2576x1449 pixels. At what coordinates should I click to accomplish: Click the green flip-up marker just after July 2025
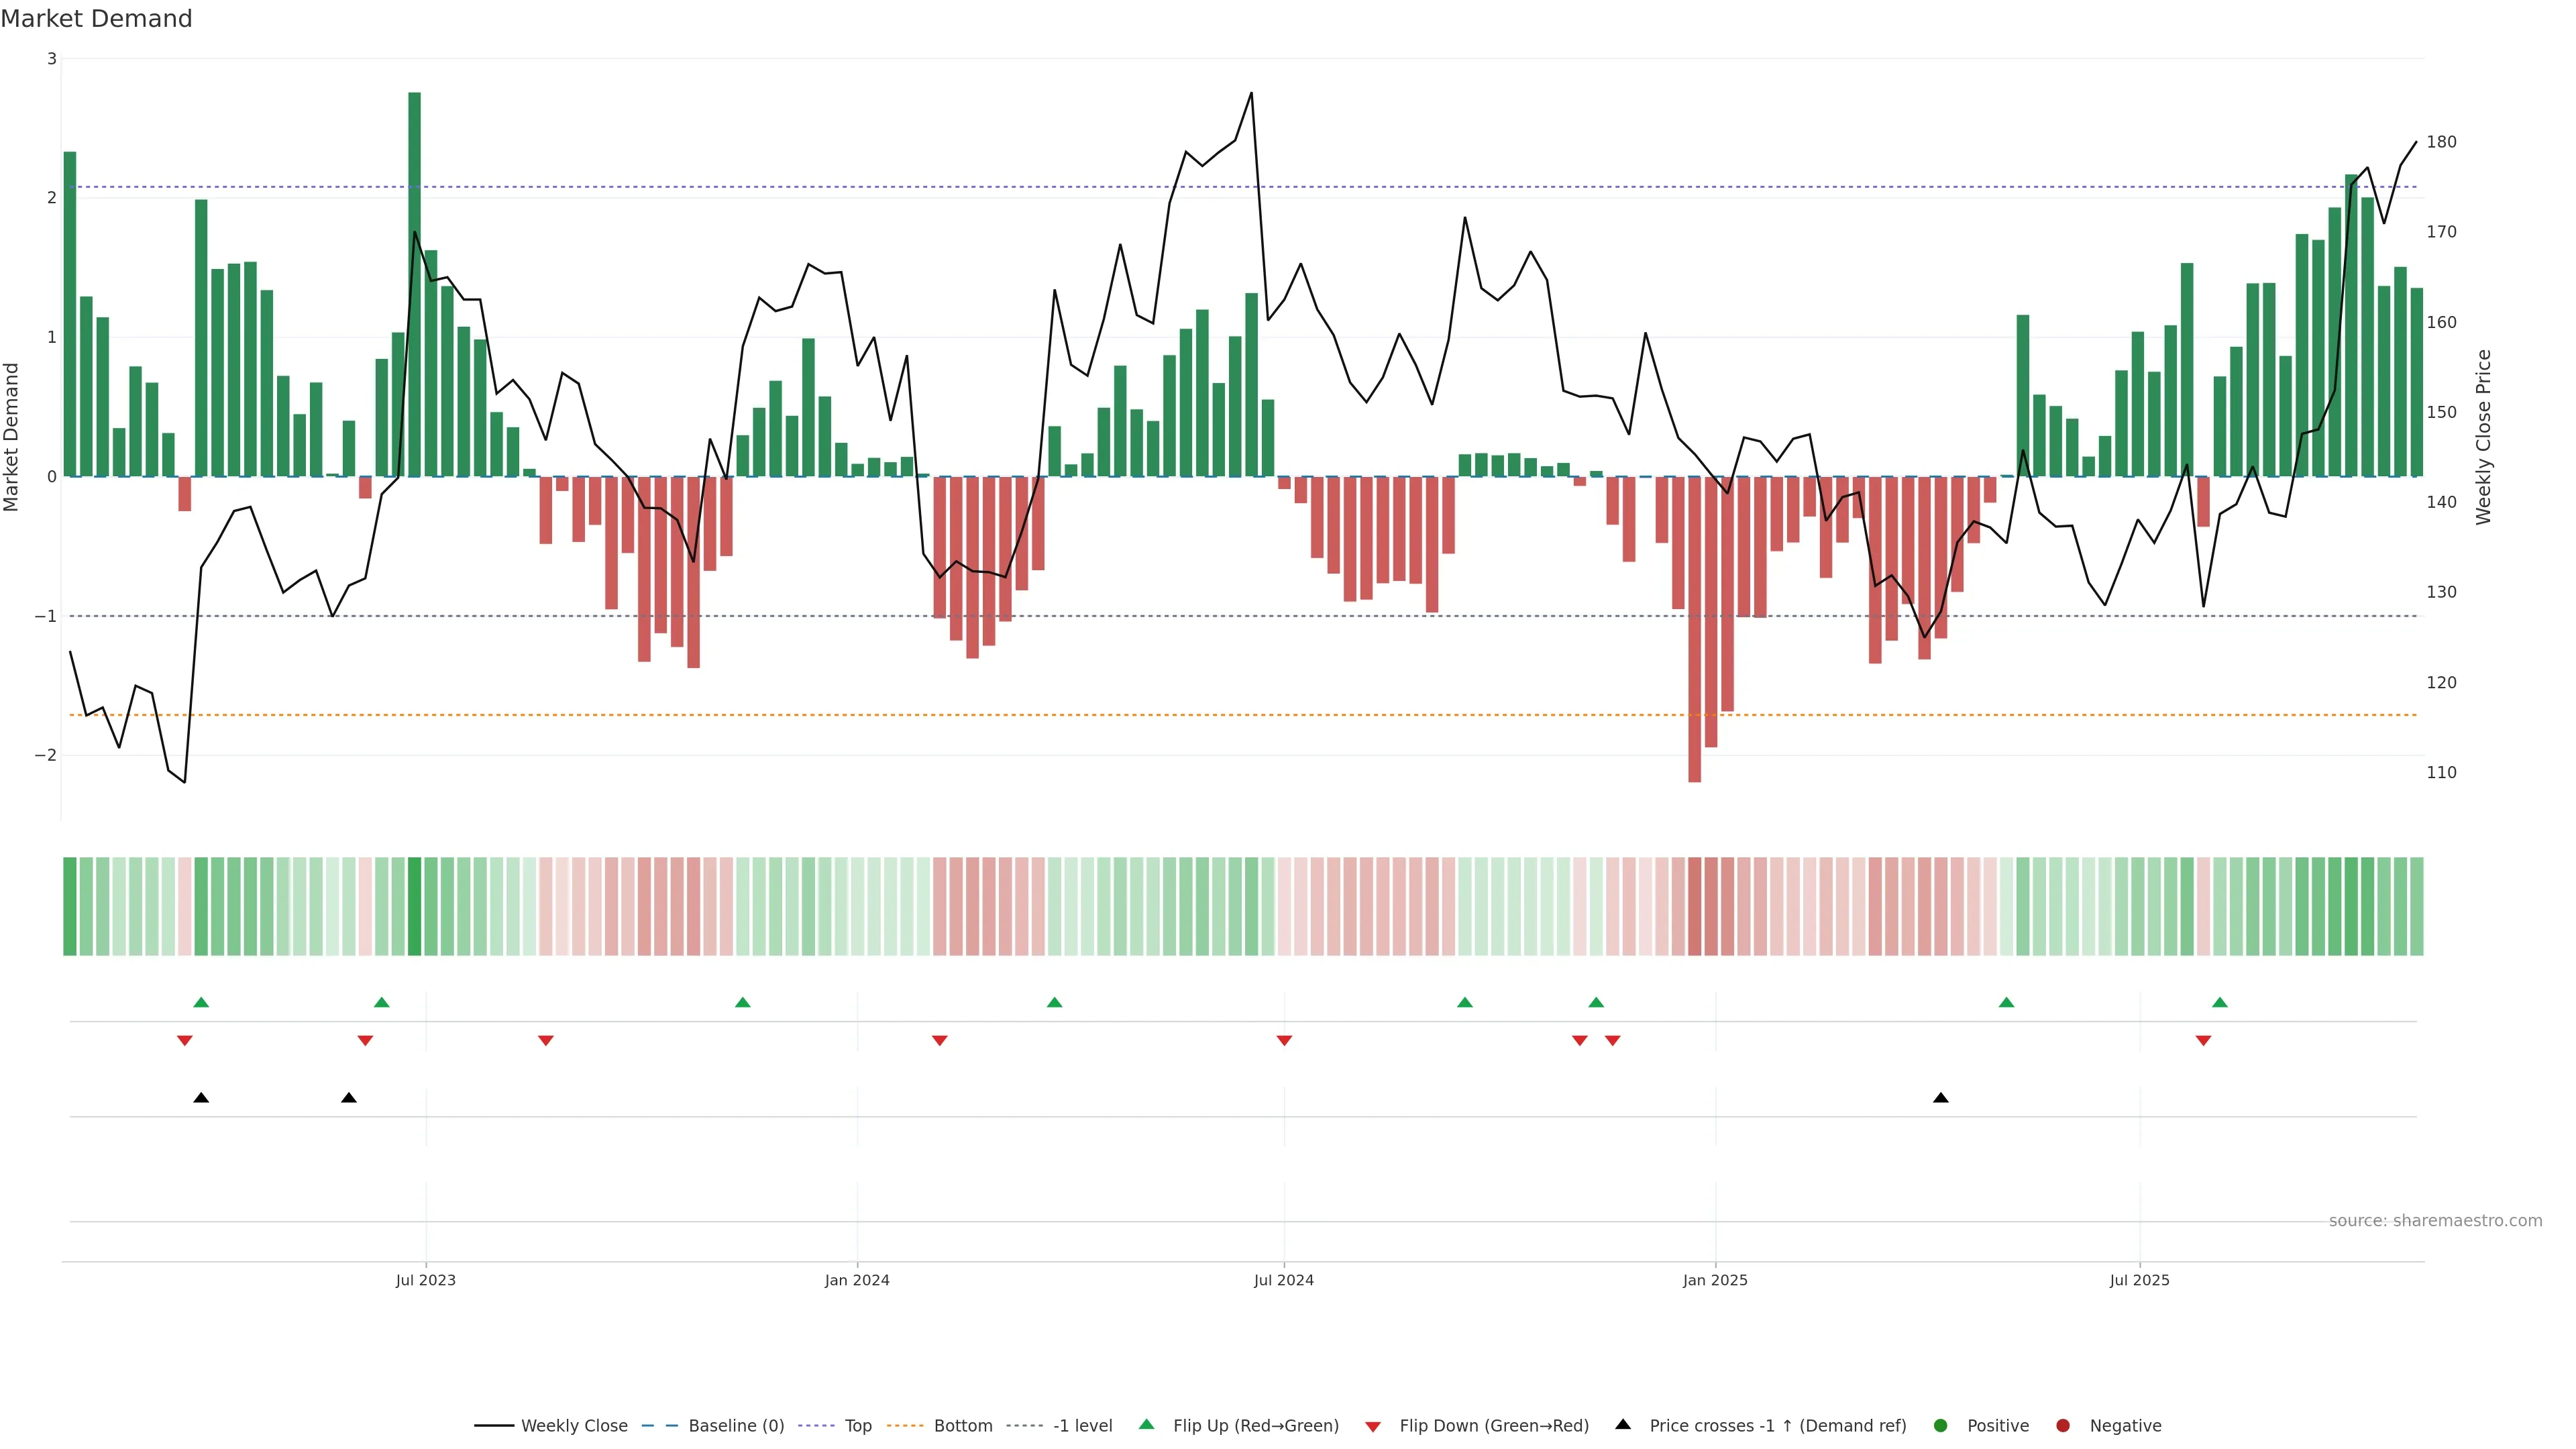[x=2219, y=1002]
